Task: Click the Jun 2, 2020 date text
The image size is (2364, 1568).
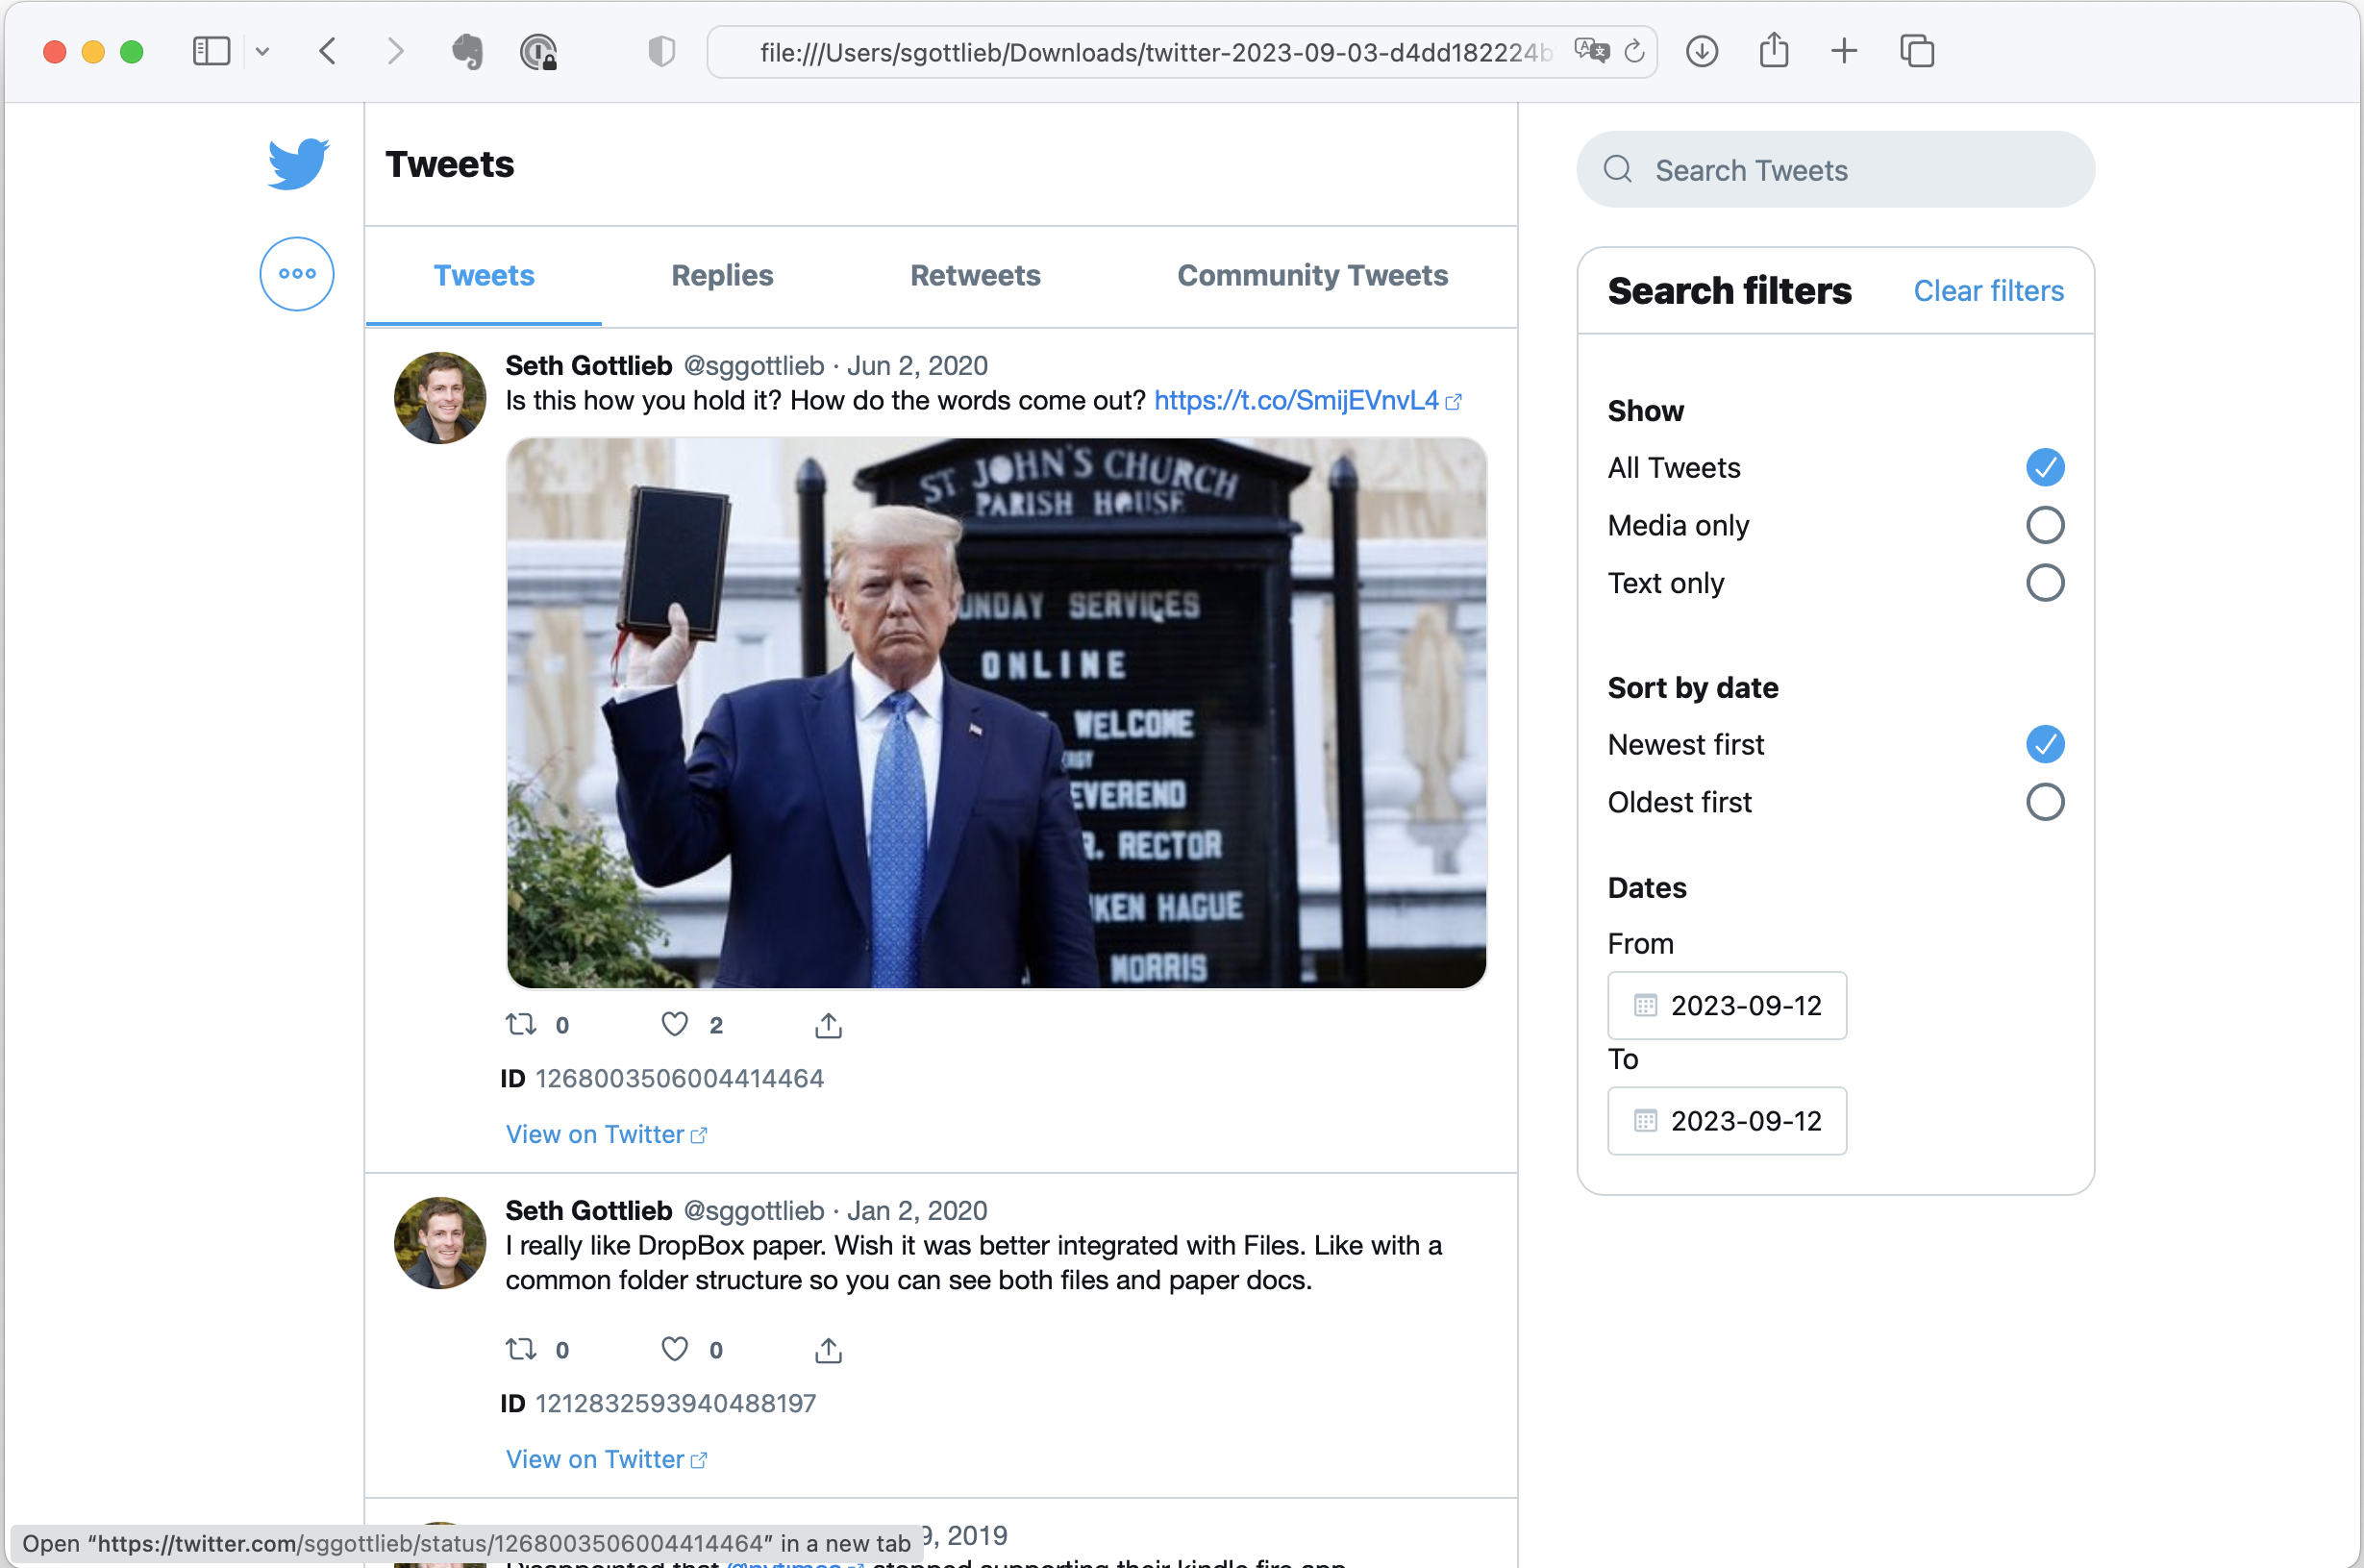Action: point(917,365)
